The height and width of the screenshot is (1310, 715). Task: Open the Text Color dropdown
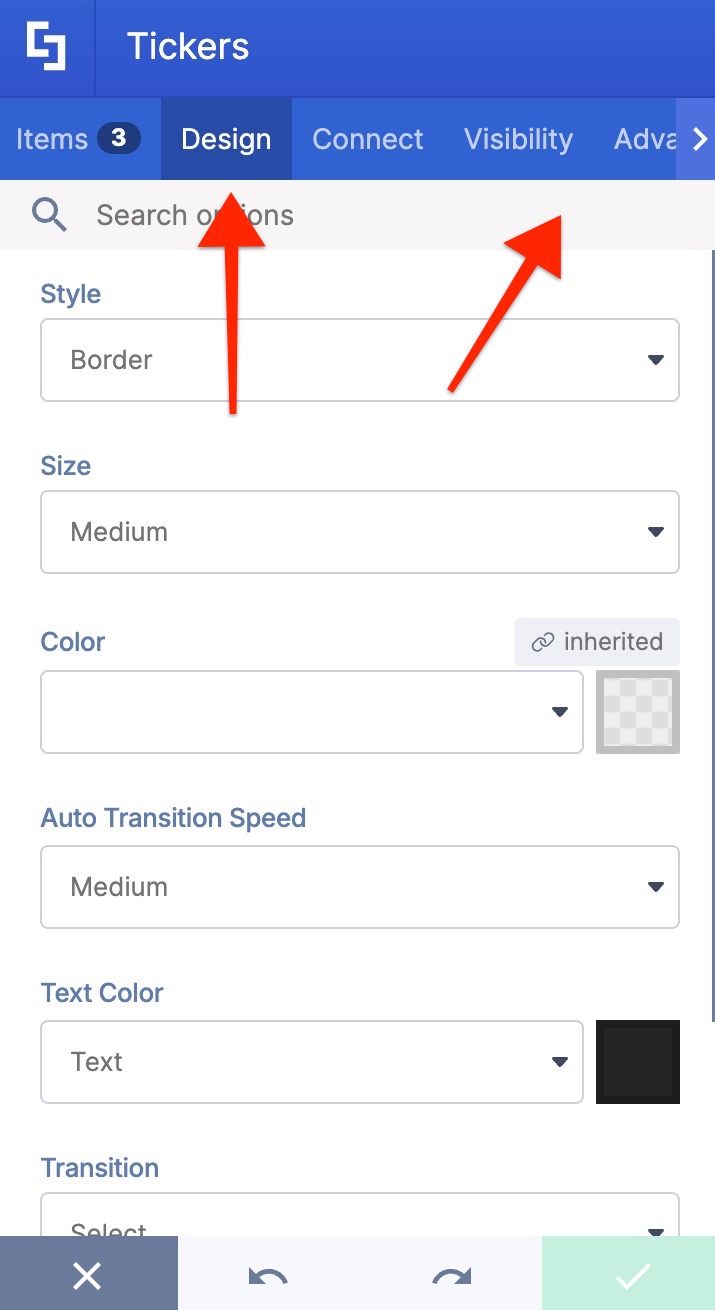tap(312, 1062)
